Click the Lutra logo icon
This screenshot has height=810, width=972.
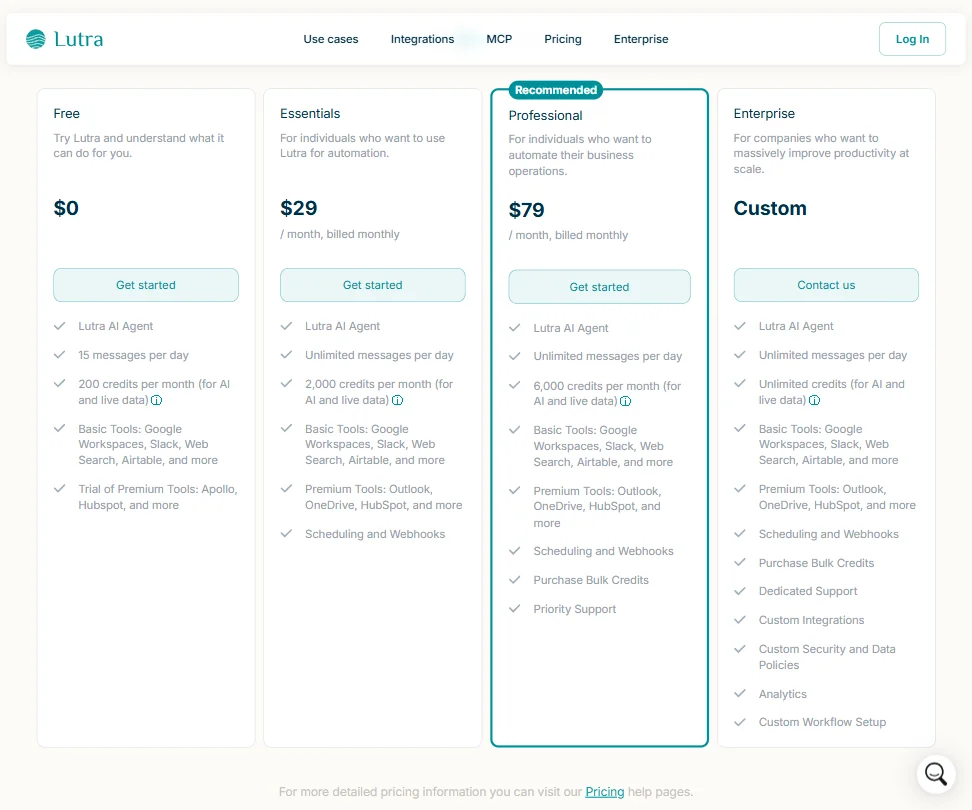tap(36, 39)
